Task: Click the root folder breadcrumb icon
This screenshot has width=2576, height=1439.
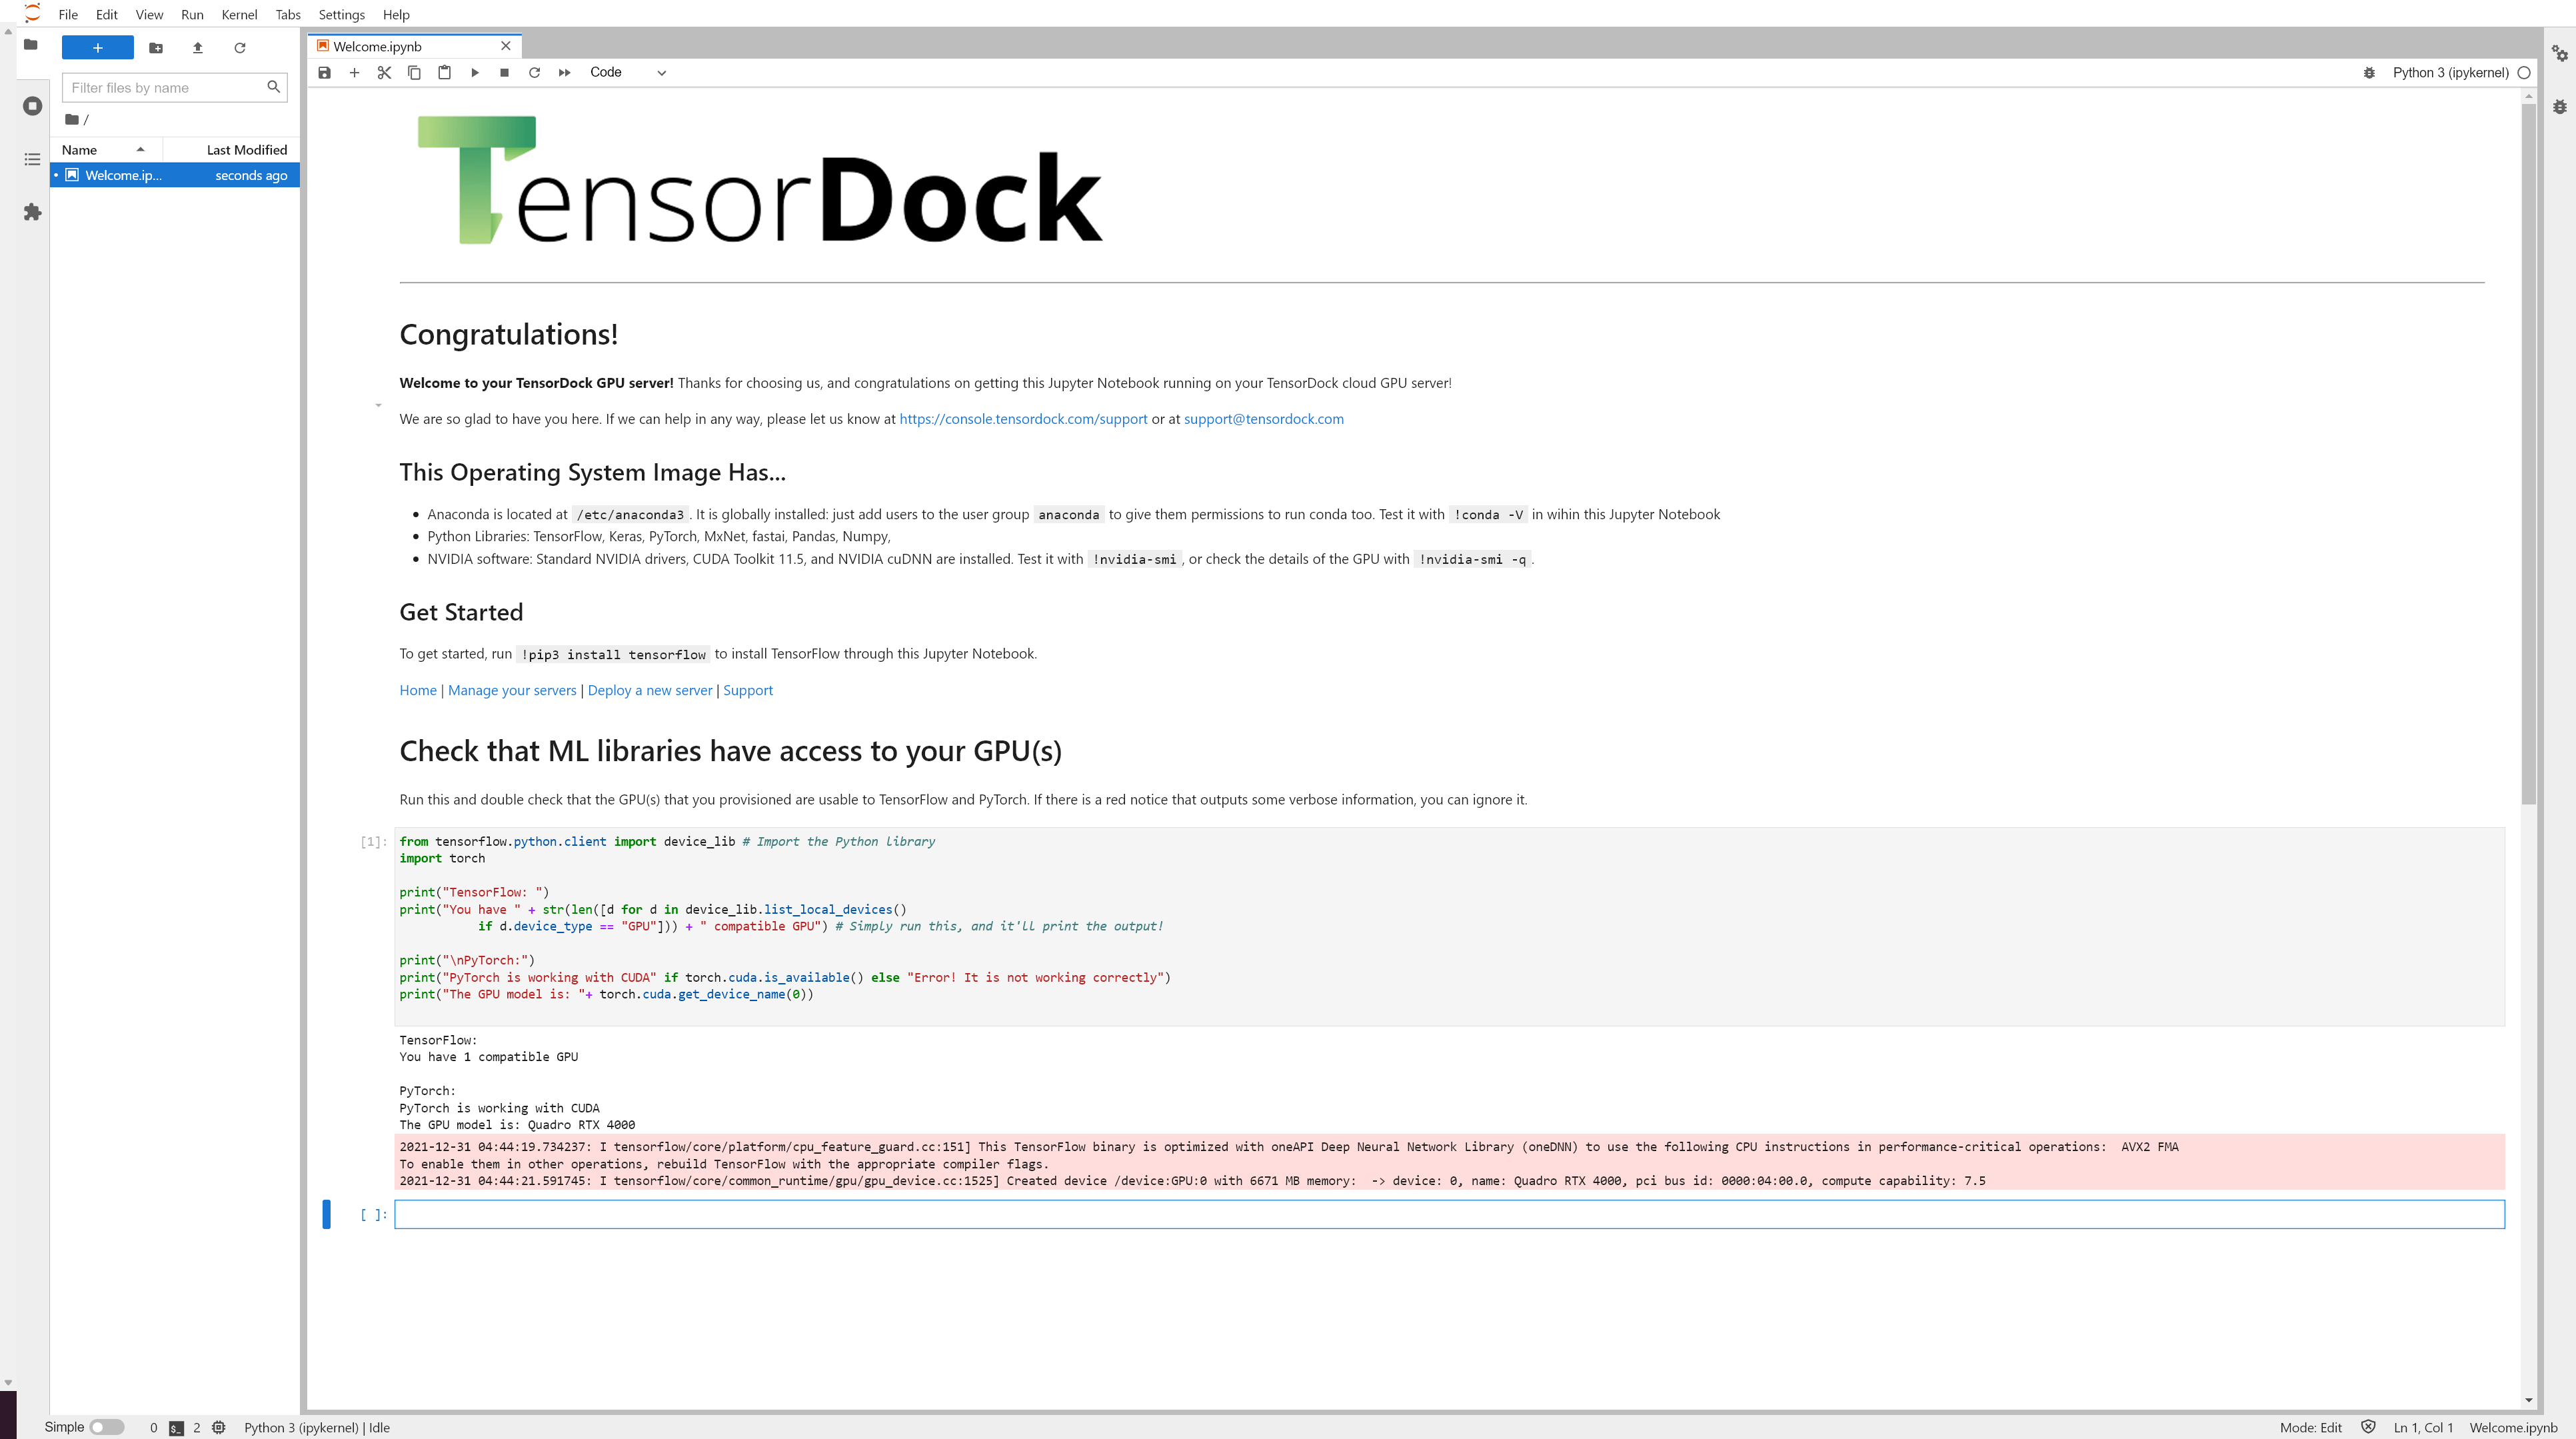Action: click(x=72, y=119)
